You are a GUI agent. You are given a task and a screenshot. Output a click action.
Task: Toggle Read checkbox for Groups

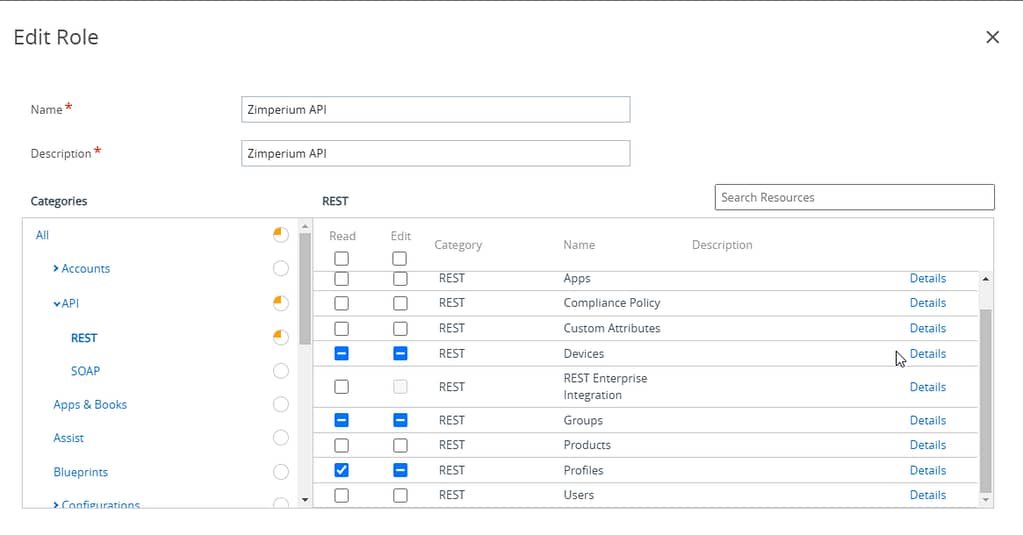pos(341,420)
